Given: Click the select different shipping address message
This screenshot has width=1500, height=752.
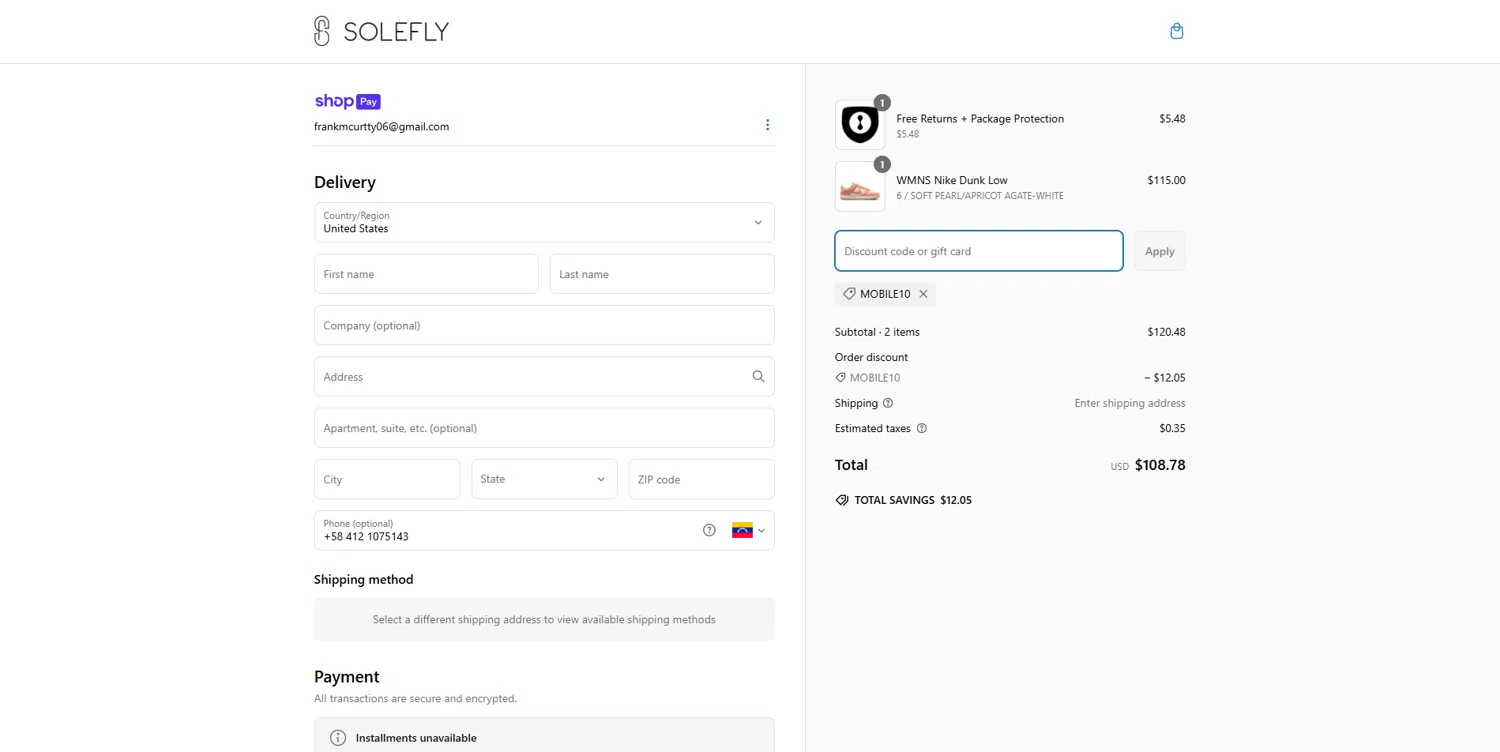Looking at the screenshot, I should [544, 620].
